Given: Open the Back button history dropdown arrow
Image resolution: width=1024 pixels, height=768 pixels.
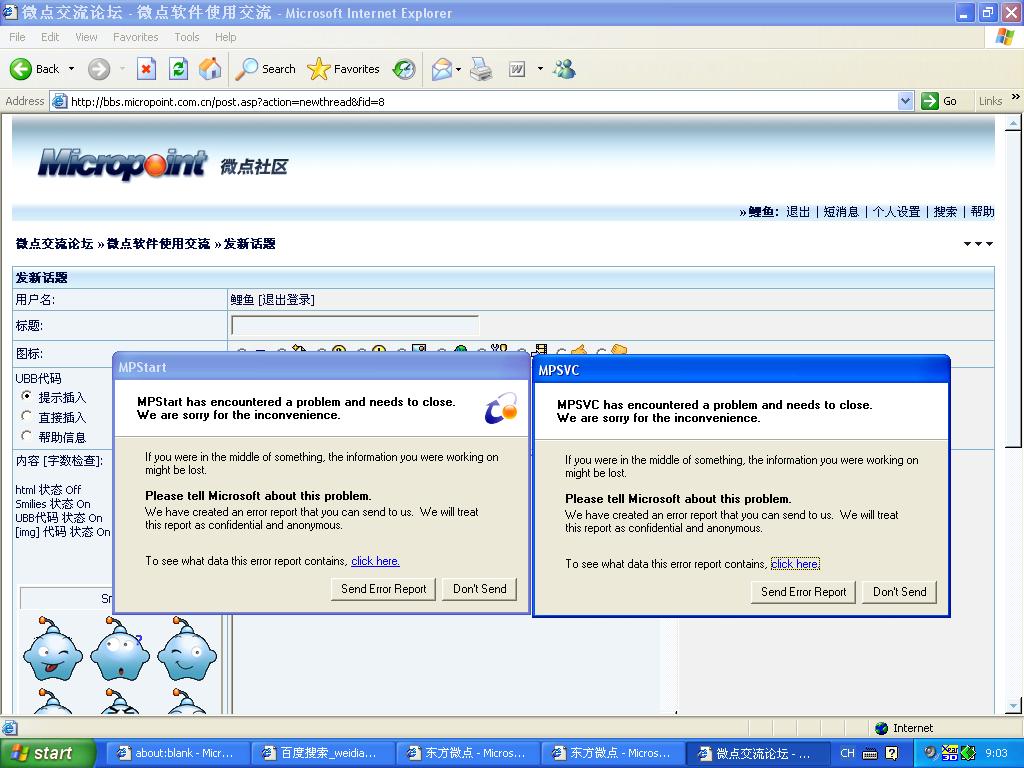Looking at the screenshot, I should pyautogui.click(x=71, y=69).
